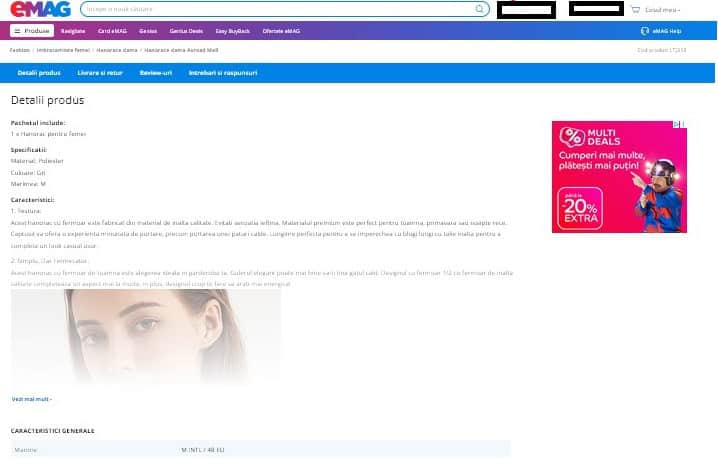
Task: Switch to the Livrare si retur tab
Action: [100, 73]
